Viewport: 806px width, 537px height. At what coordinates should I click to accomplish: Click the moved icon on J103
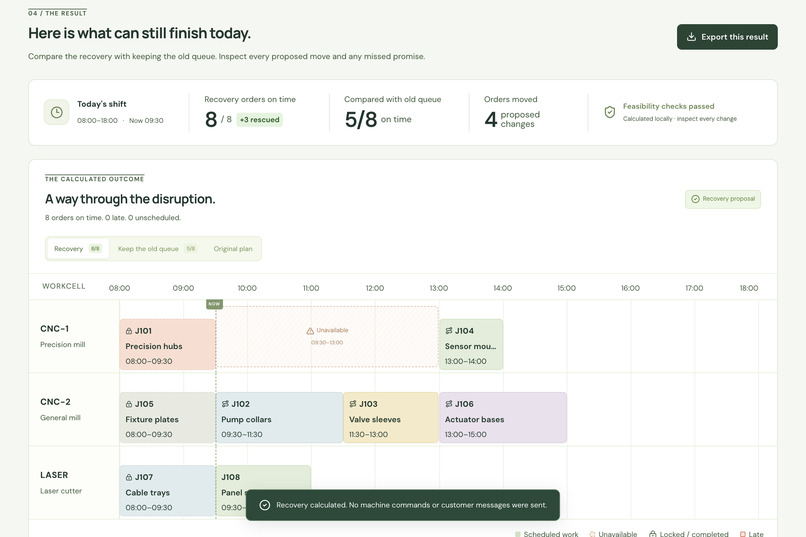[353, 404]
